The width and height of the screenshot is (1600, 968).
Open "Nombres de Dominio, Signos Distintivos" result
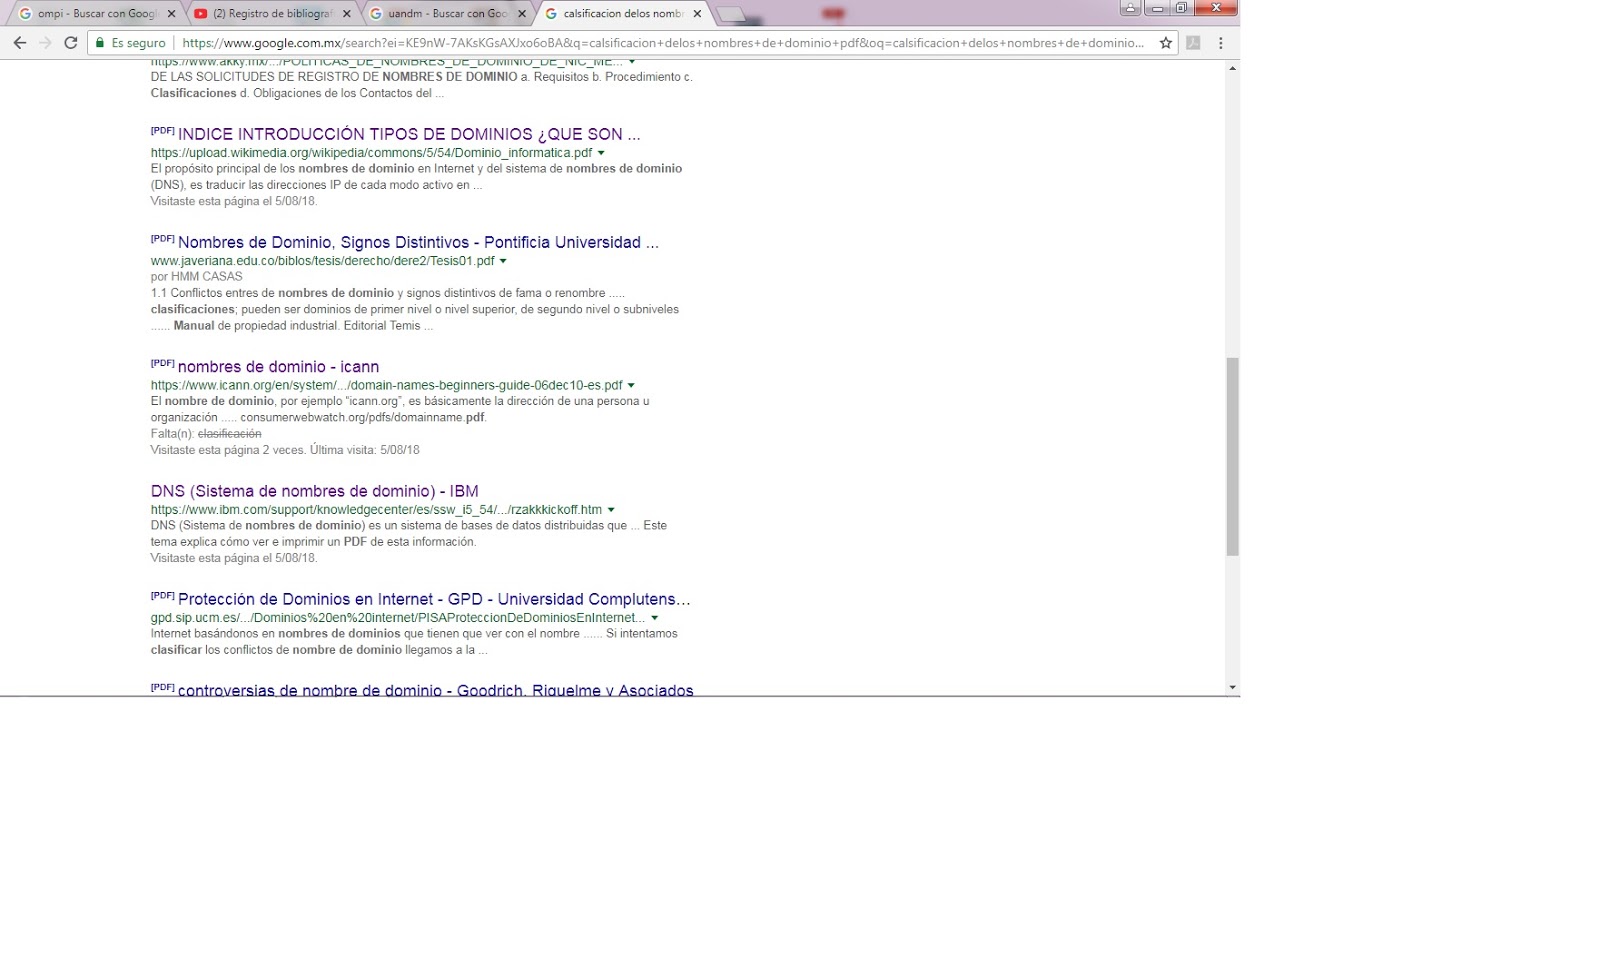[x=418, y=242]
